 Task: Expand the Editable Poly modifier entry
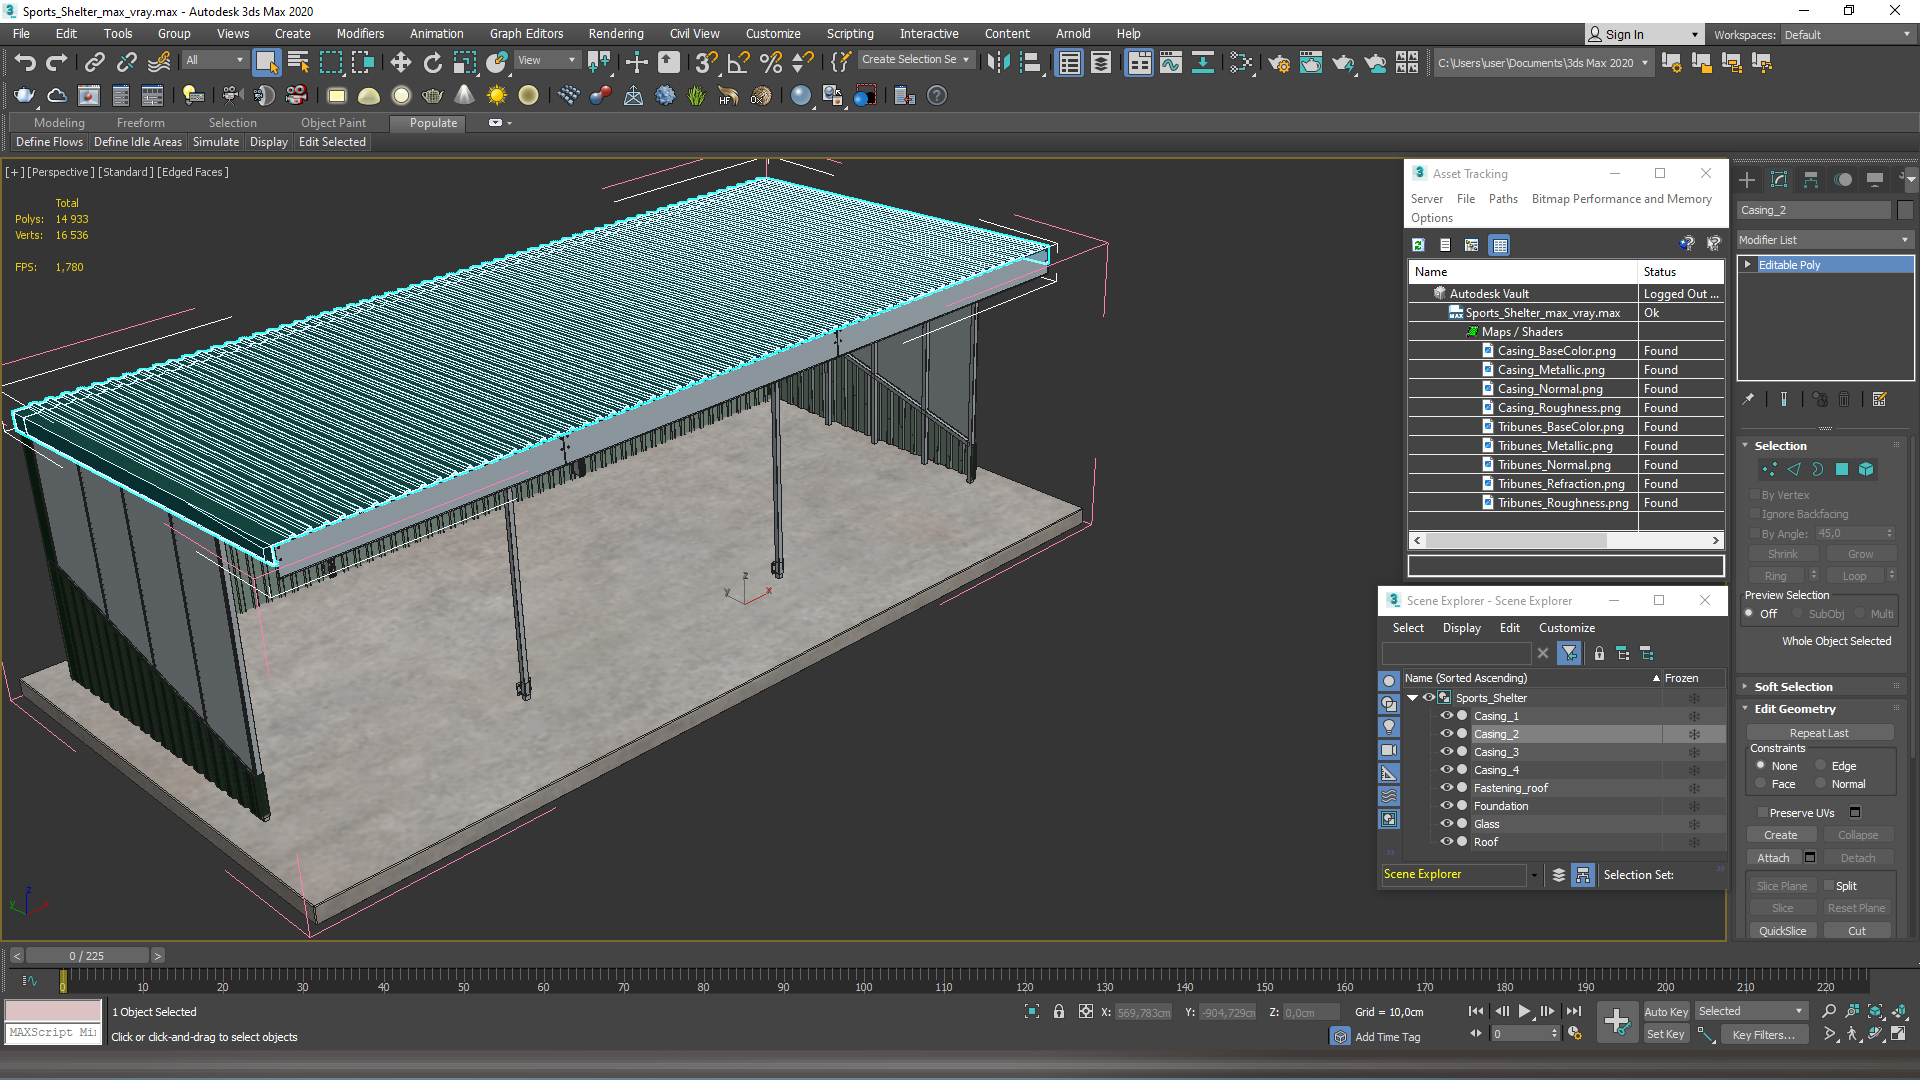click(1747, 265)
